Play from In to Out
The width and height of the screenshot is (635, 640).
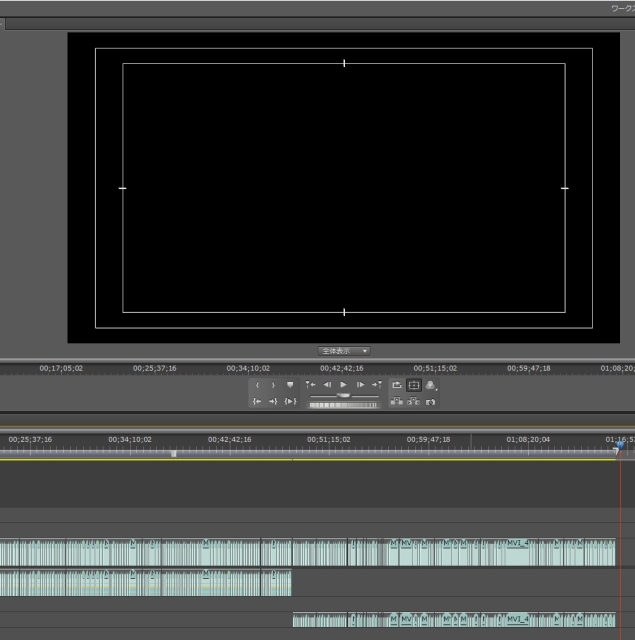290,402
